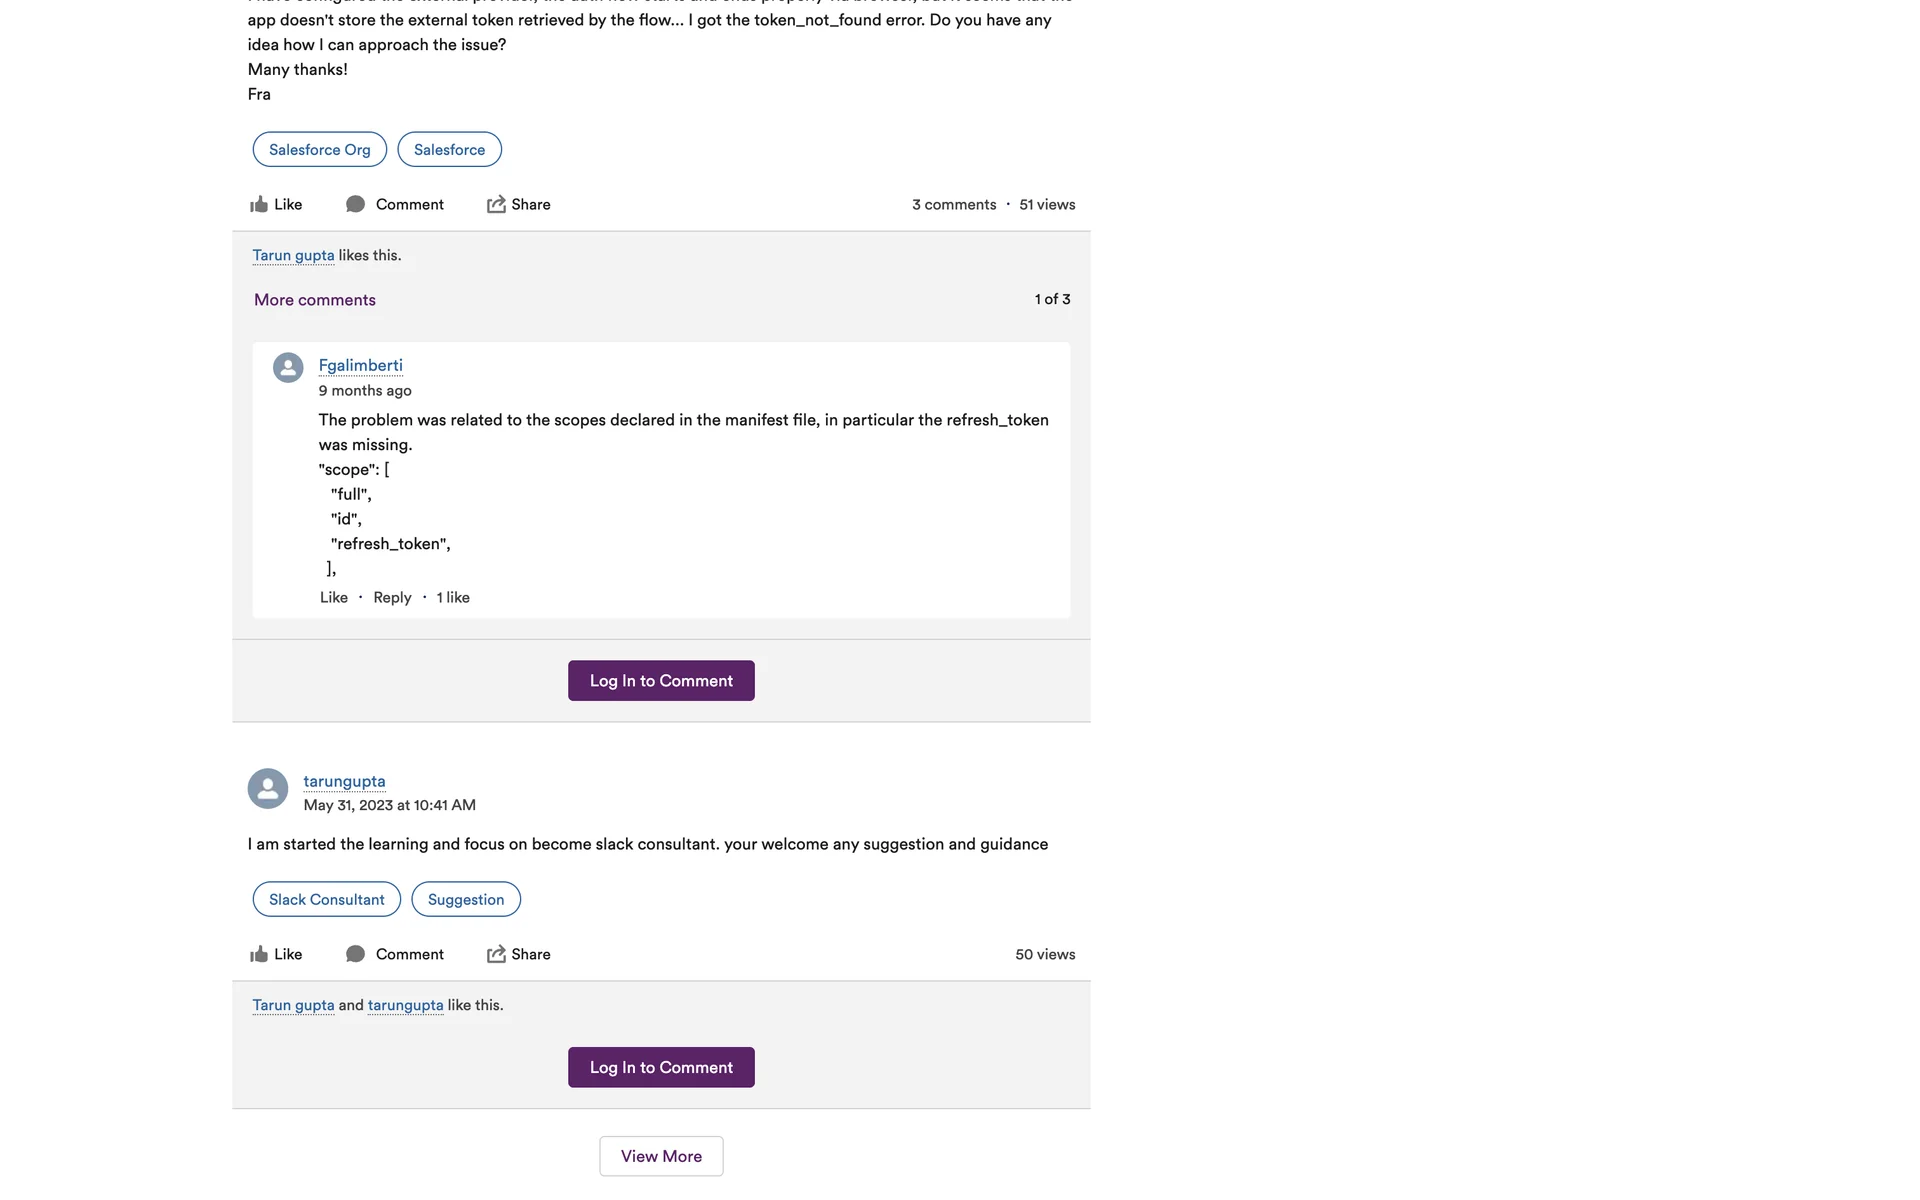Like Fgalimberti's comment via text link
This screenshot has width=1920, height=1200.
click(334, 597)
